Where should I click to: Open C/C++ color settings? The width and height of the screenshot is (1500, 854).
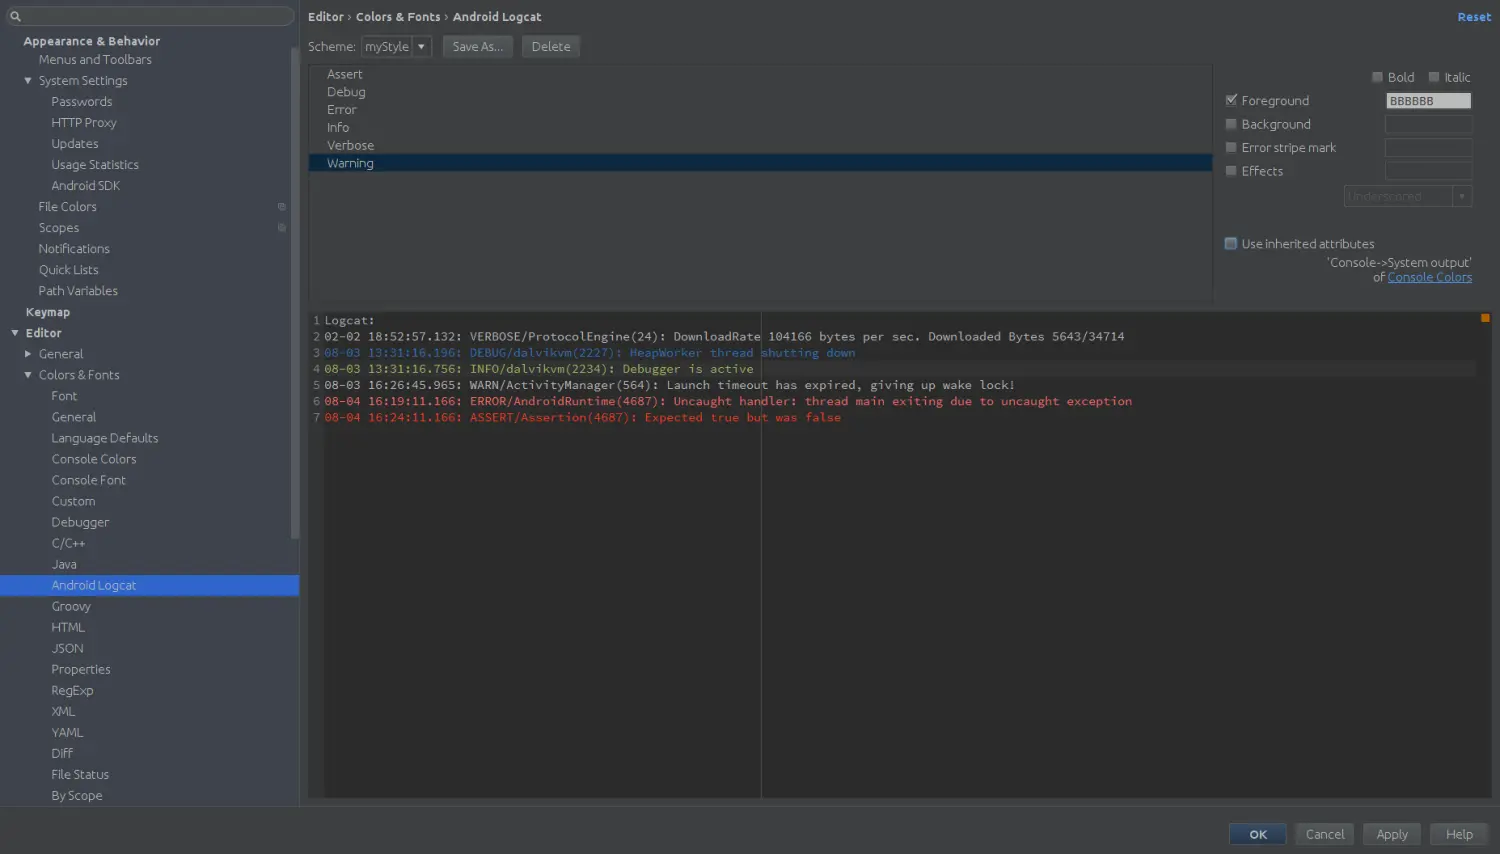[x=68, y=543]
